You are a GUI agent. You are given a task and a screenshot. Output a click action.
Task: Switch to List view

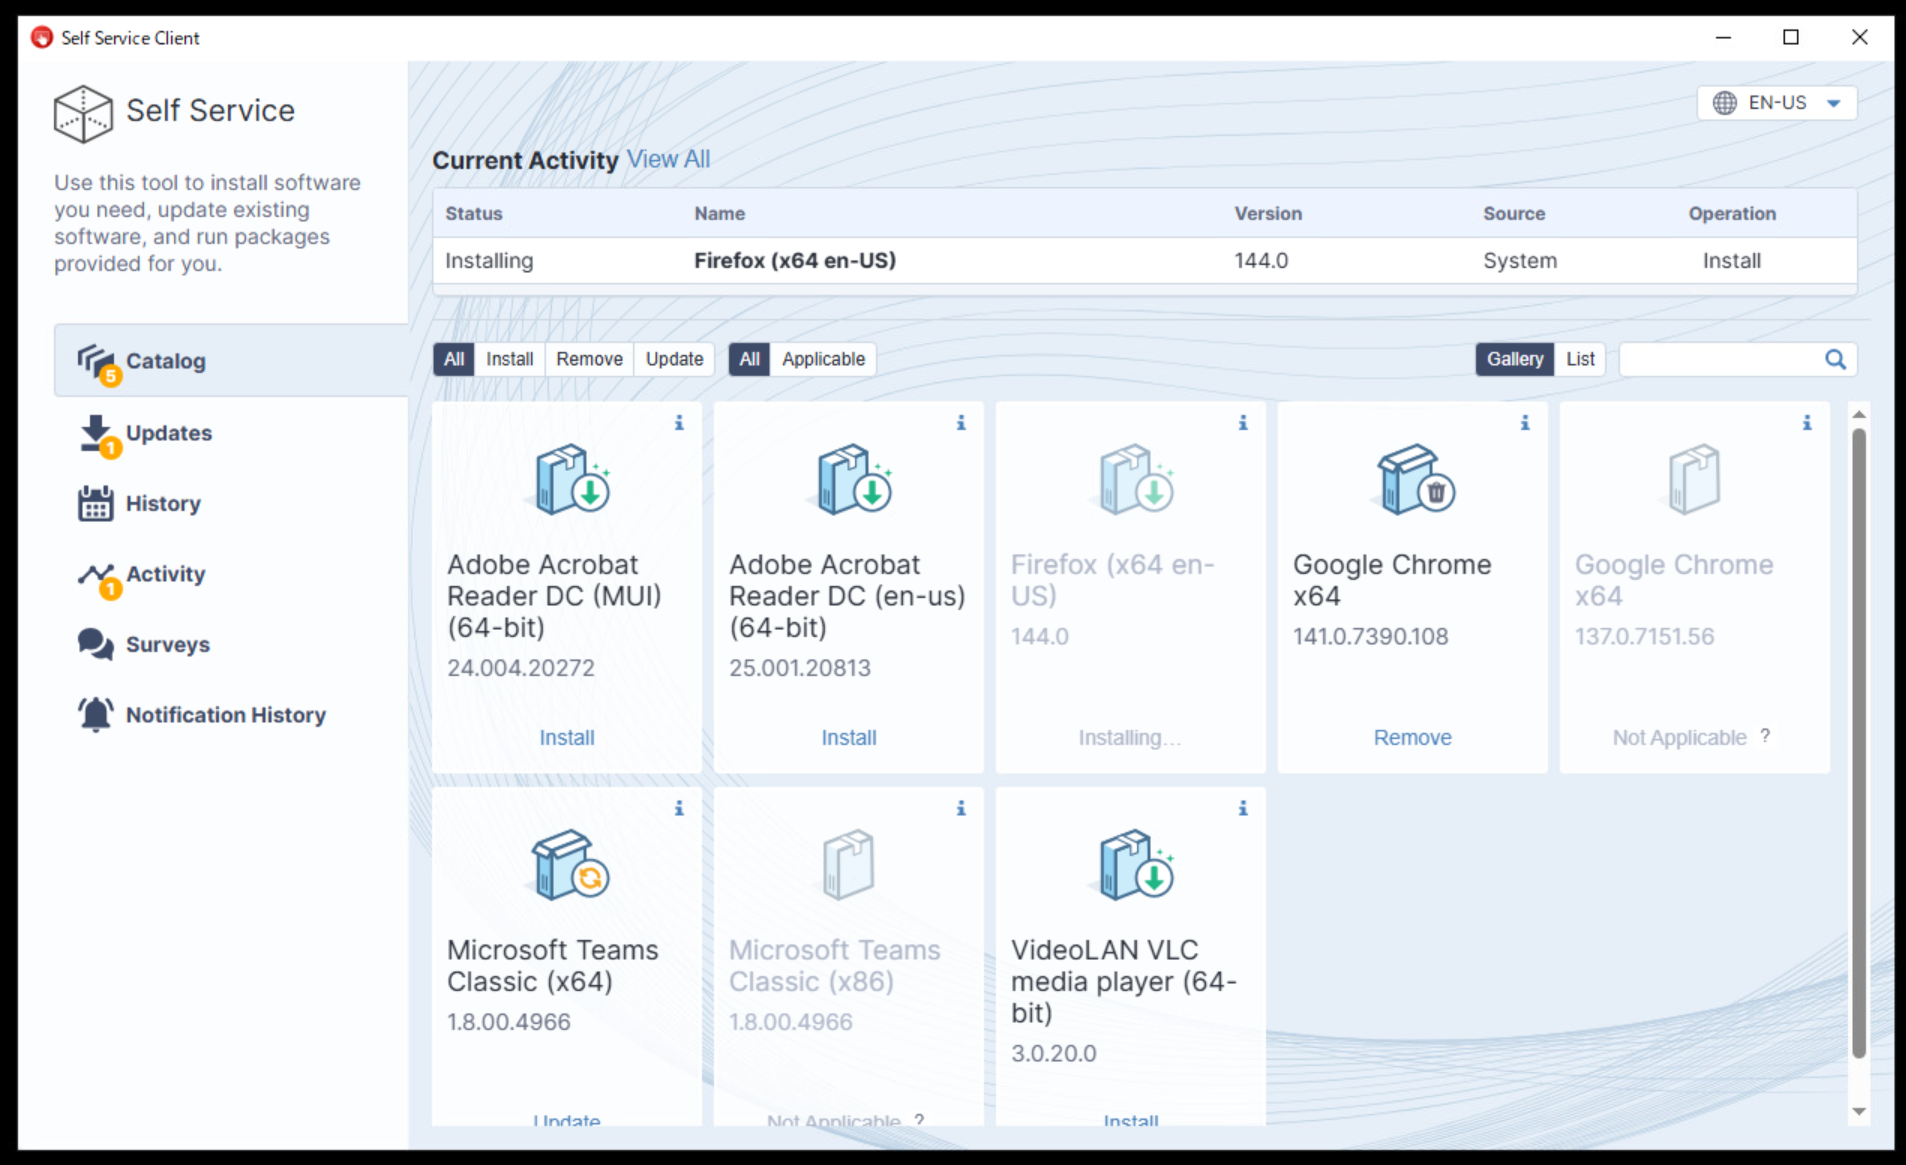click(1580, 360)
